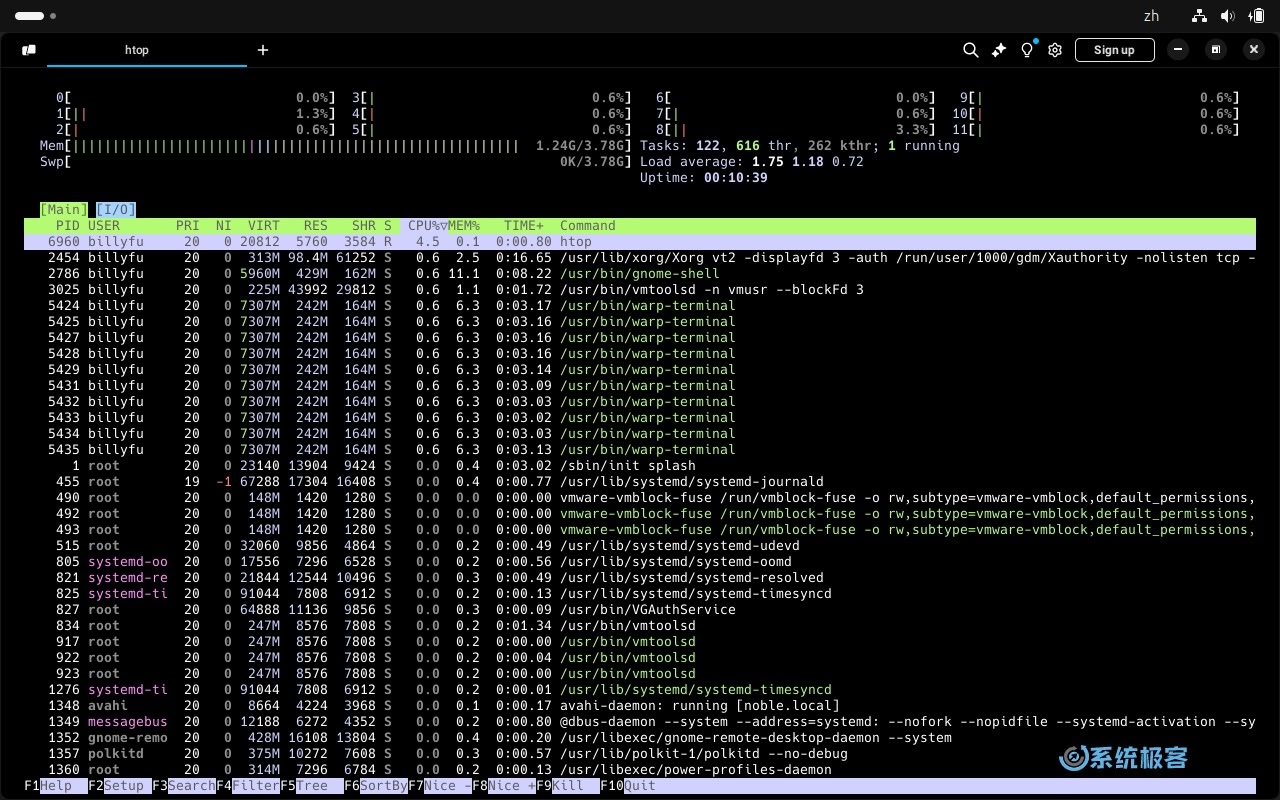Switch to htop's I/O screen tab
This screenshot has width=1280, height=800.
pyautogui.click(x=116, y=210)
